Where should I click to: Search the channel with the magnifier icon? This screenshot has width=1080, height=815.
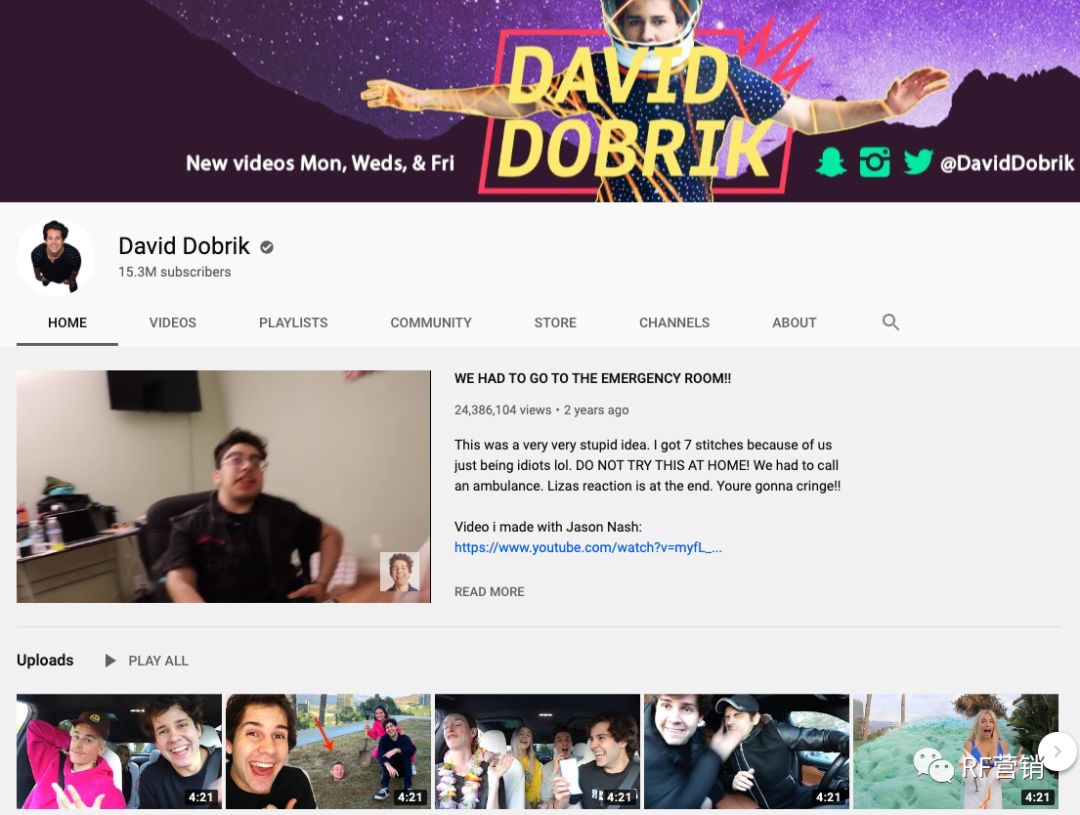click(891, 322)
